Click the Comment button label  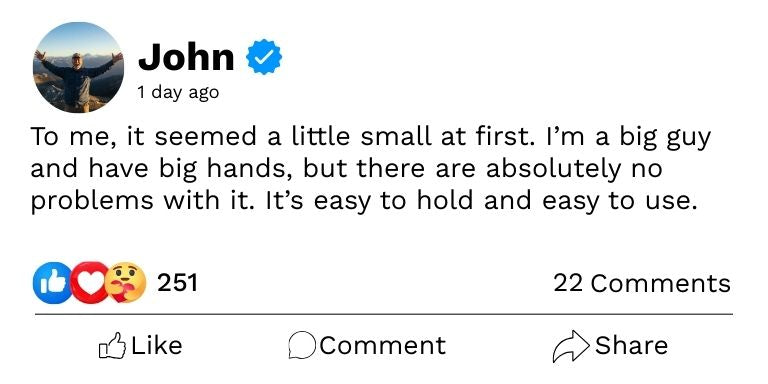tap(383, 345)
